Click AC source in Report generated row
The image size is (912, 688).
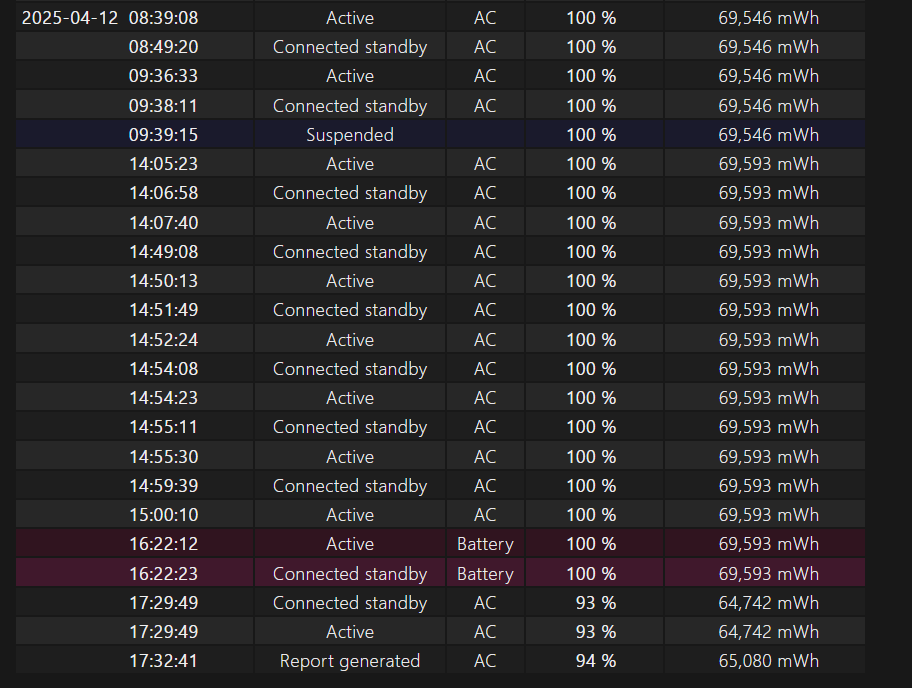485,661
